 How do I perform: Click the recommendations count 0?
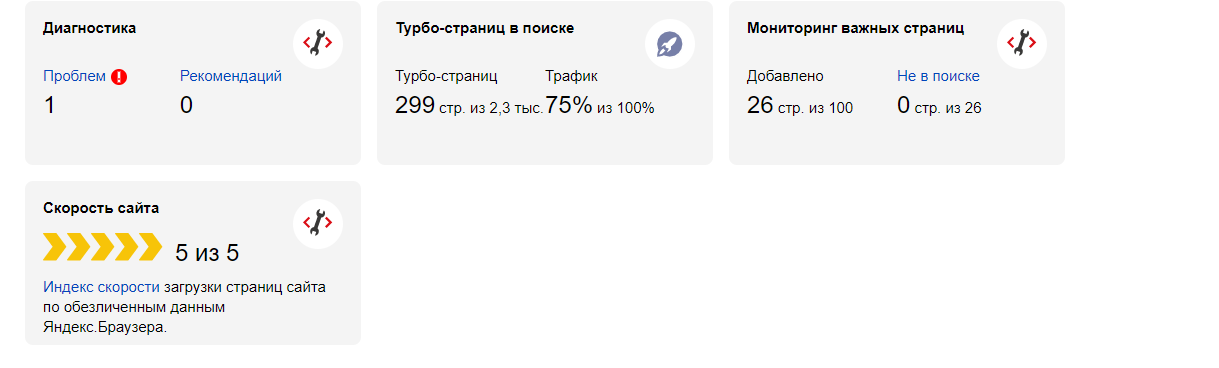click(186, 105)
